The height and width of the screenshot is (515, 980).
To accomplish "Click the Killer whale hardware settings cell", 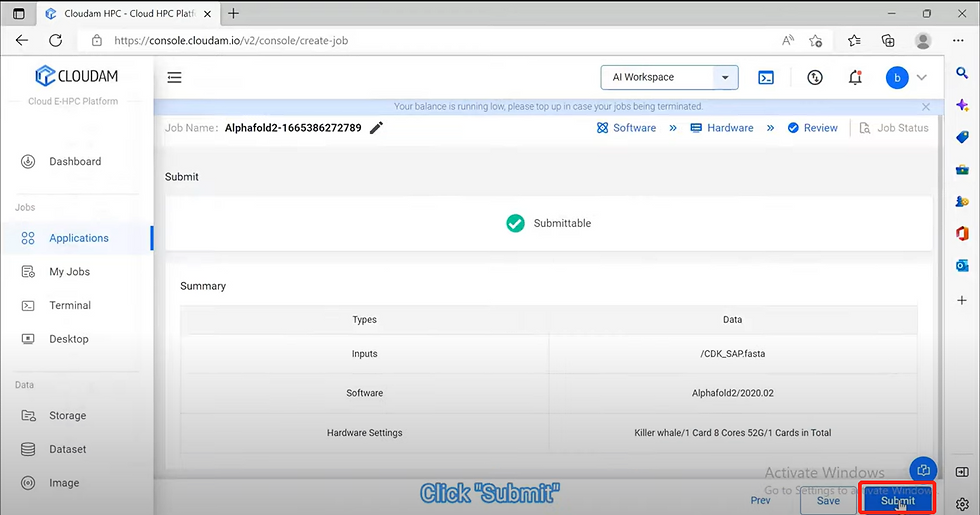I will [732, 432].
